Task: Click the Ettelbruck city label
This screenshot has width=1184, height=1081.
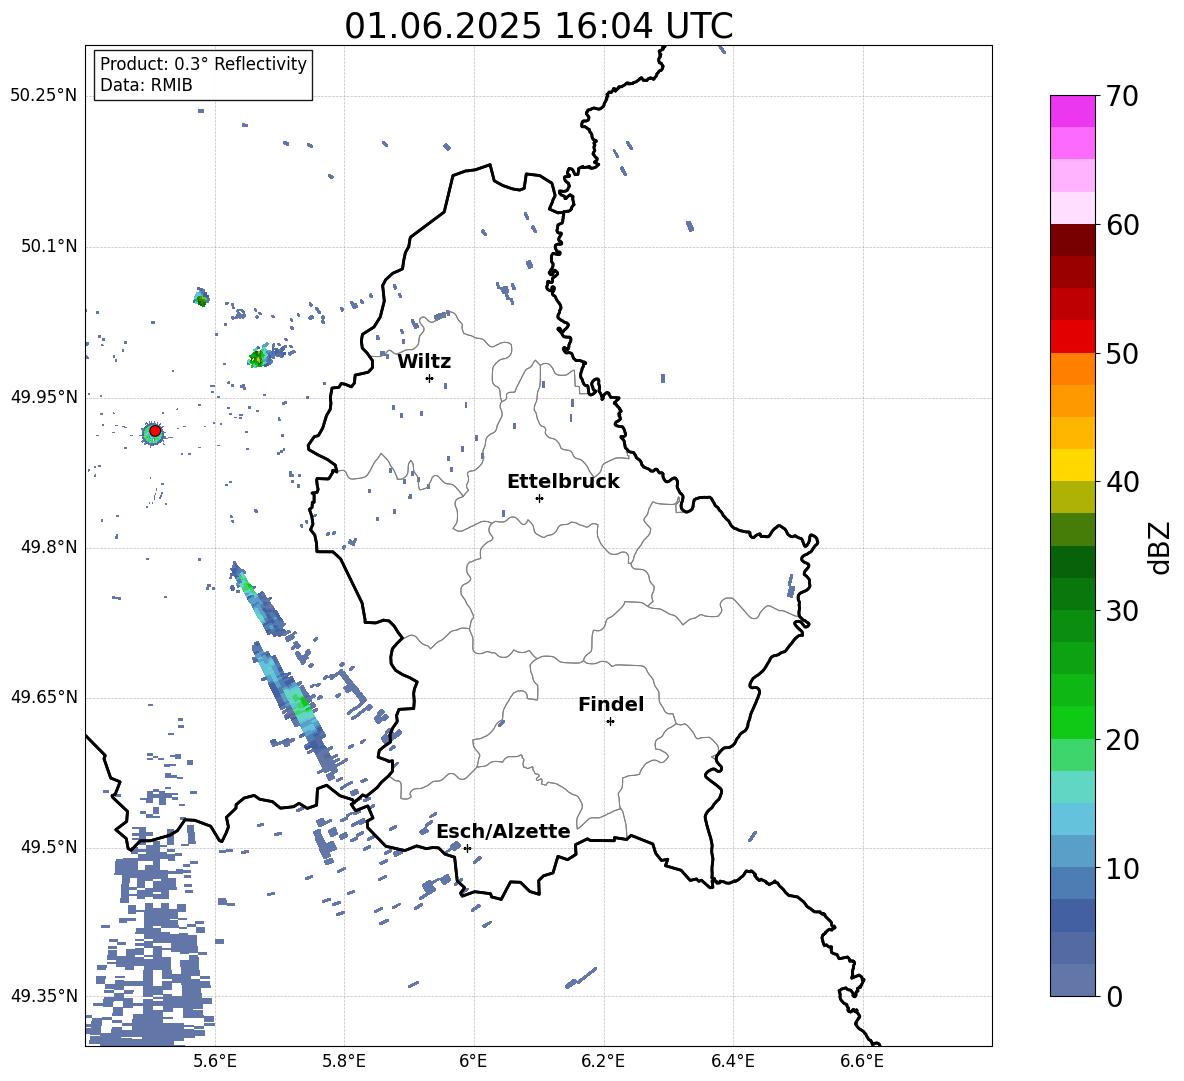Action: click(563, 482)
